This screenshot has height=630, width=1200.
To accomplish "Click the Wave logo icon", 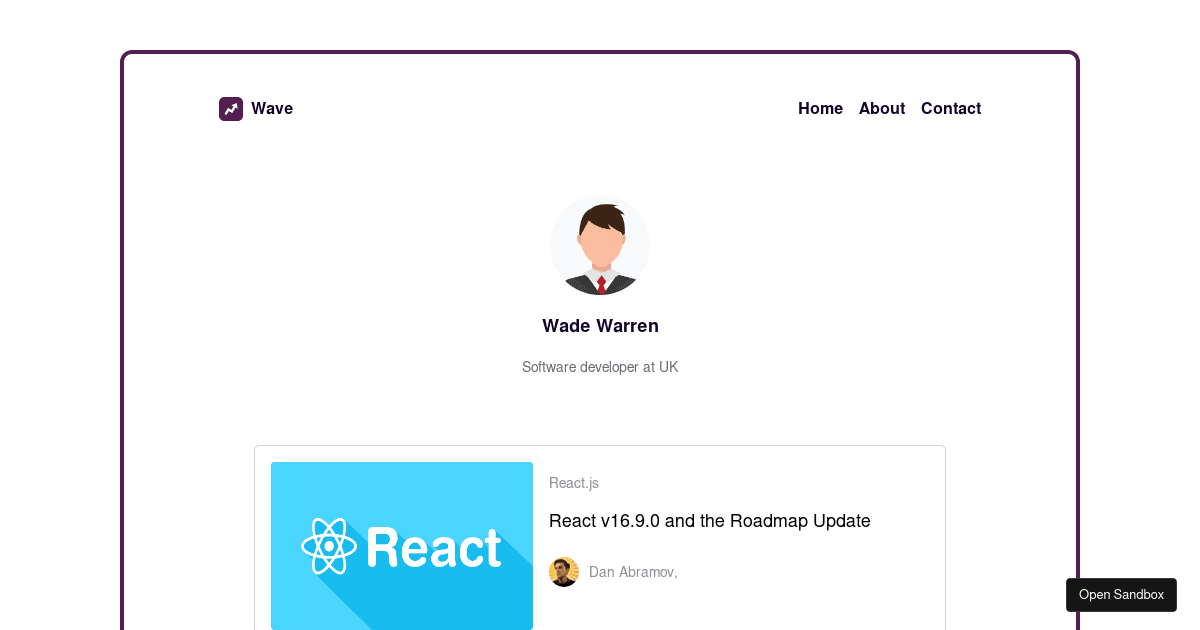I will [231, 109].
